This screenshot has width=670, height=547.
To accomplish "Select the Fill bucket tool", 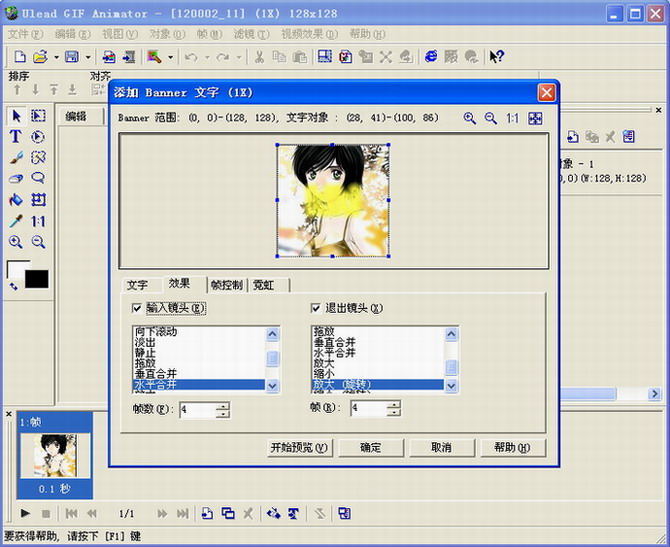I will [x=16, y=200].
